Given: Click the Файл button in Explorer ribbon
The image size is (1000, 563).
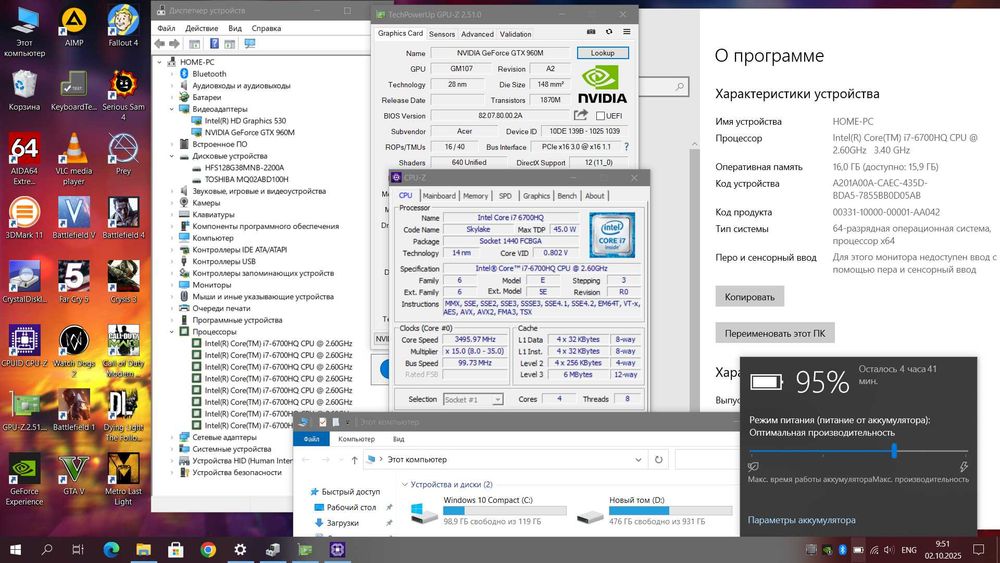Looking at the screenshot, I should 312,439.
